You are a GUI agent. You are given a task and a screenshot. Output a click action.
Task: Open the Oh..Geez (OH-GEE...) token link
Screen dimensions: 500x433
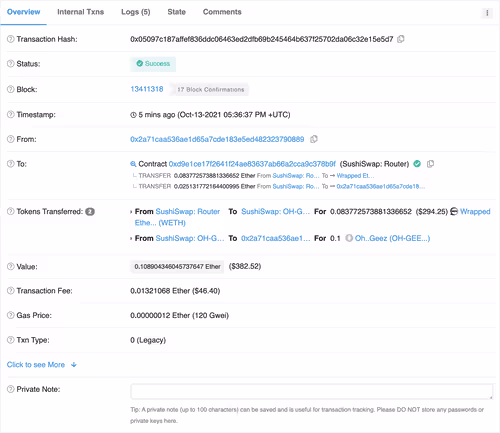(392, 238)
